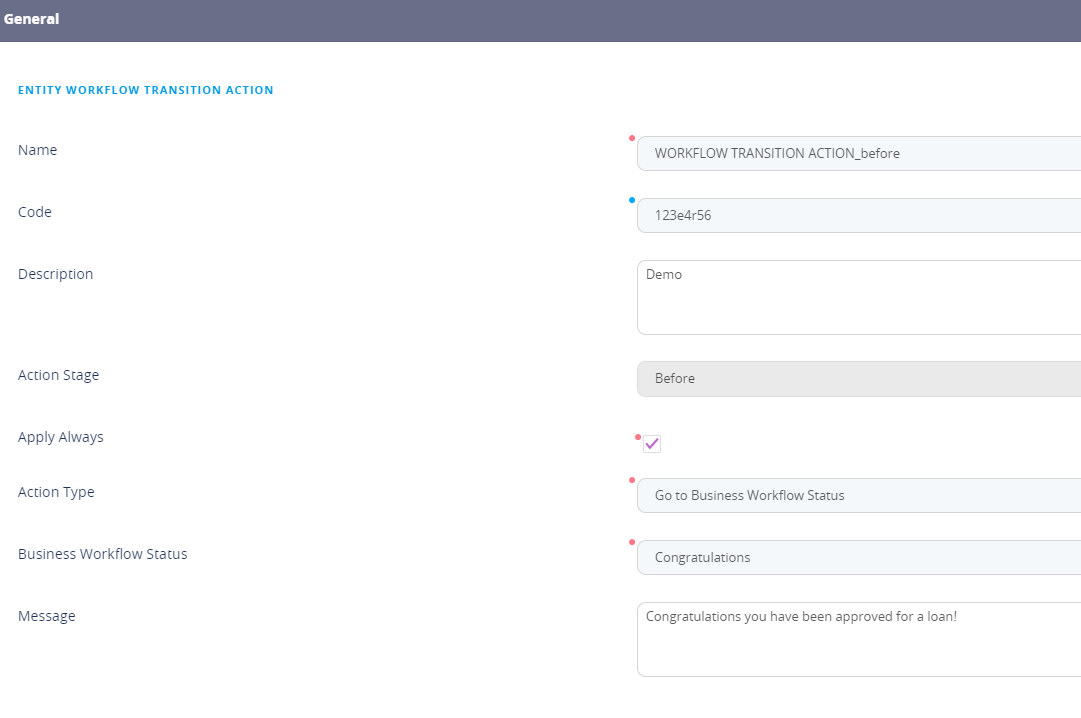The image size is (1081, 718).
Task: Click the blue marker beside Code field
Action: coord(632,200)
